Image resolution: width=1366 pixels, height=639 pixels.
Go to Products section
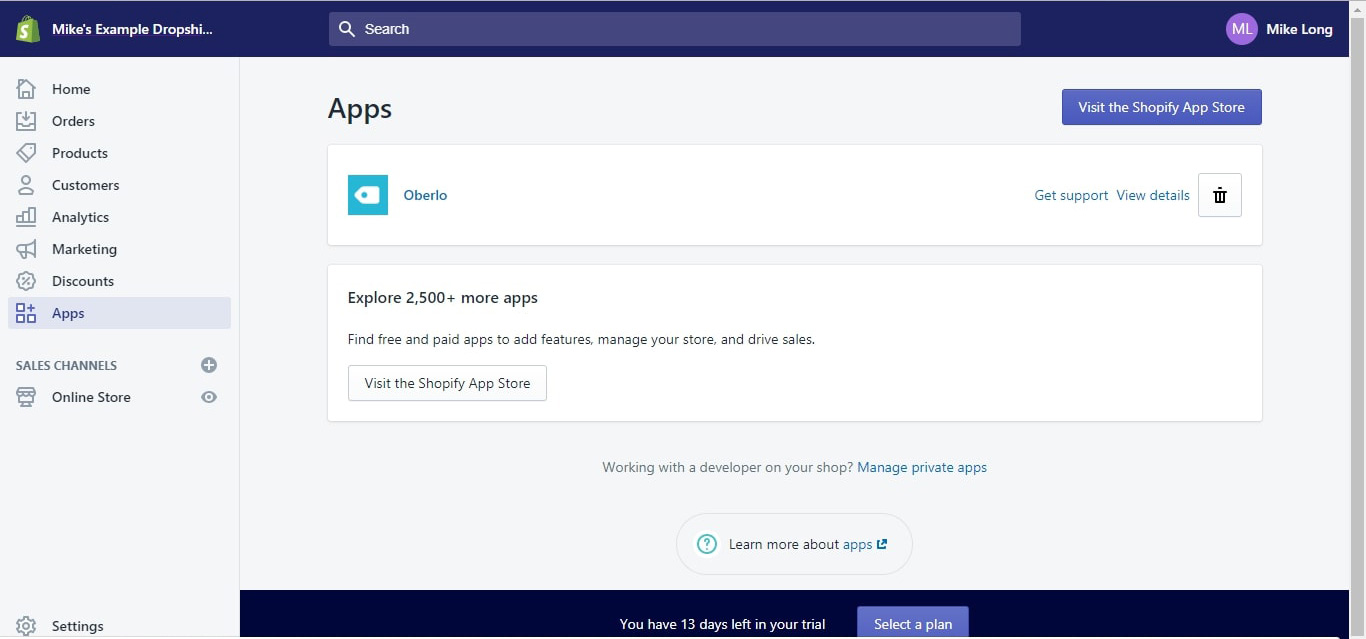79,153
